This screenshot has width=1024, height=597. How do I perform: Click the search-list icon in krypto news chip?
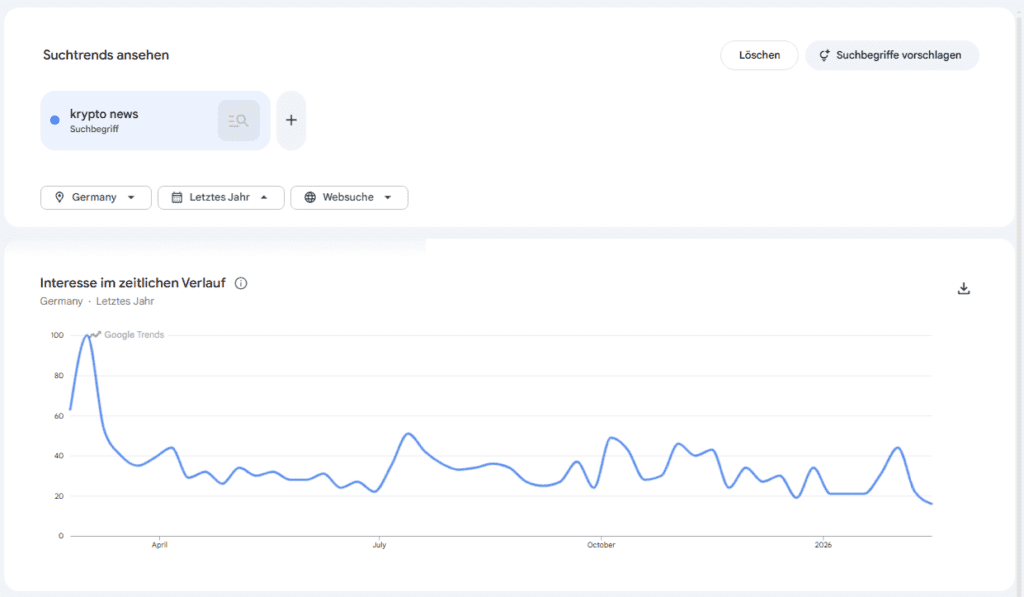pos(238,121)
